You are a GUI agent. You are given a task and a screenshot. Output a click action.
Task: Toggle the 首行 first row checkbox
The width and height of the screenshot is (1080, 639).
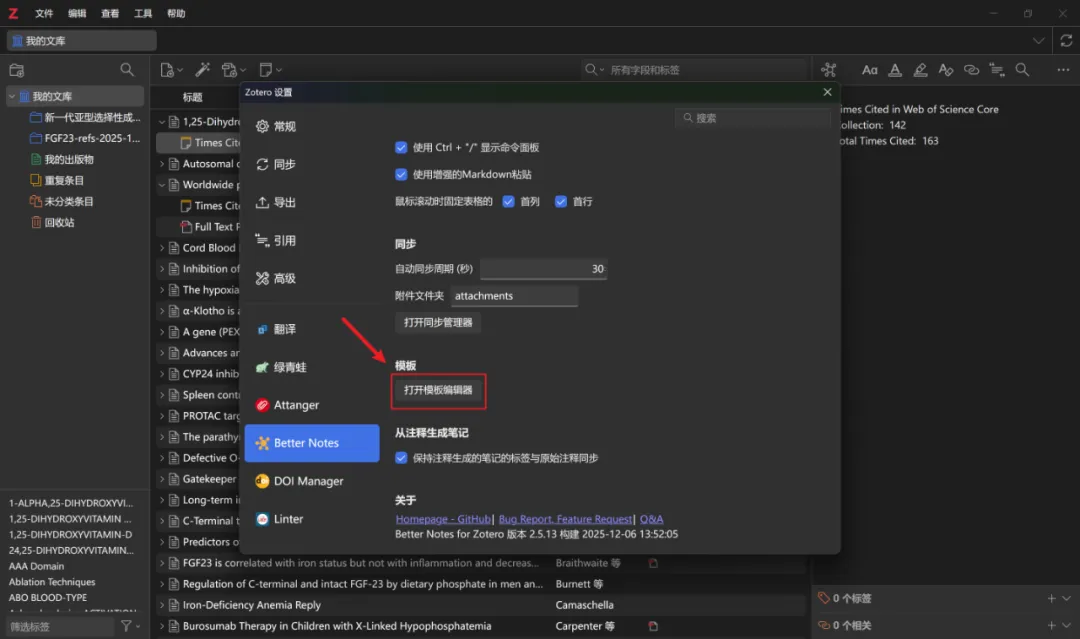point(561,201)
